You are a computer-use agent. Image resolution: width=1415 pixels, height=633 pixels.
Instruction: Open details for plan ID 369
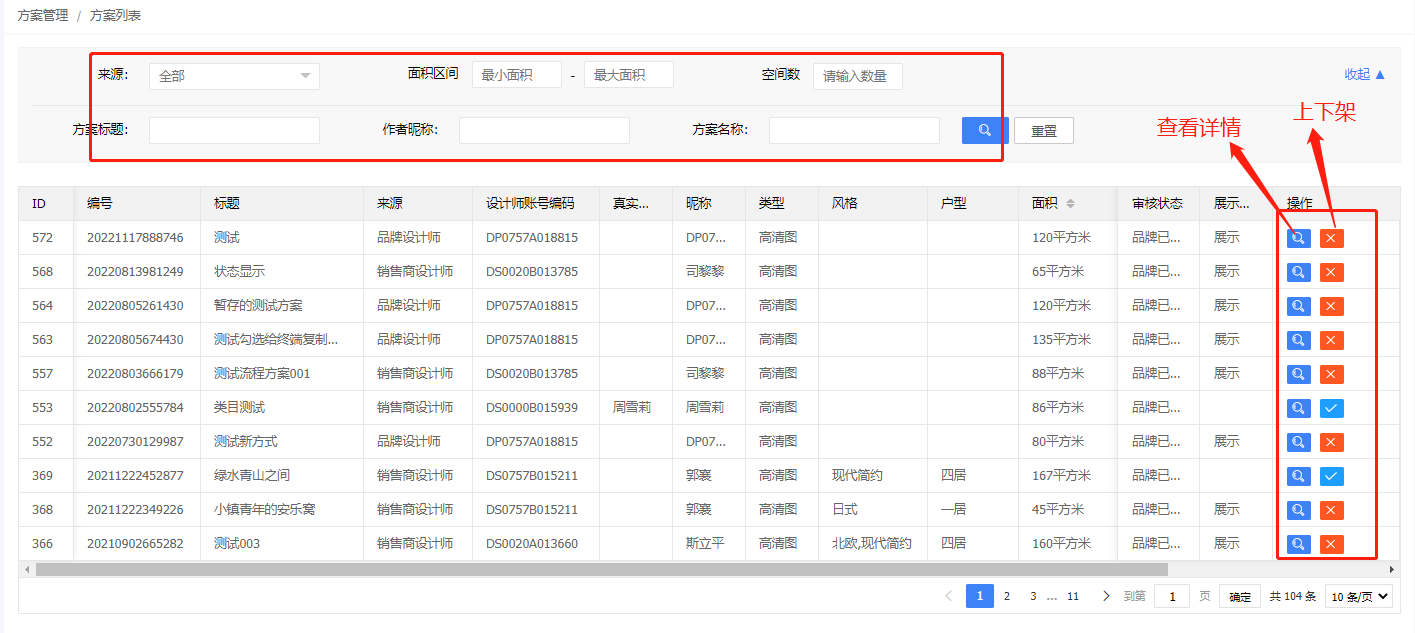[1298, 476]
